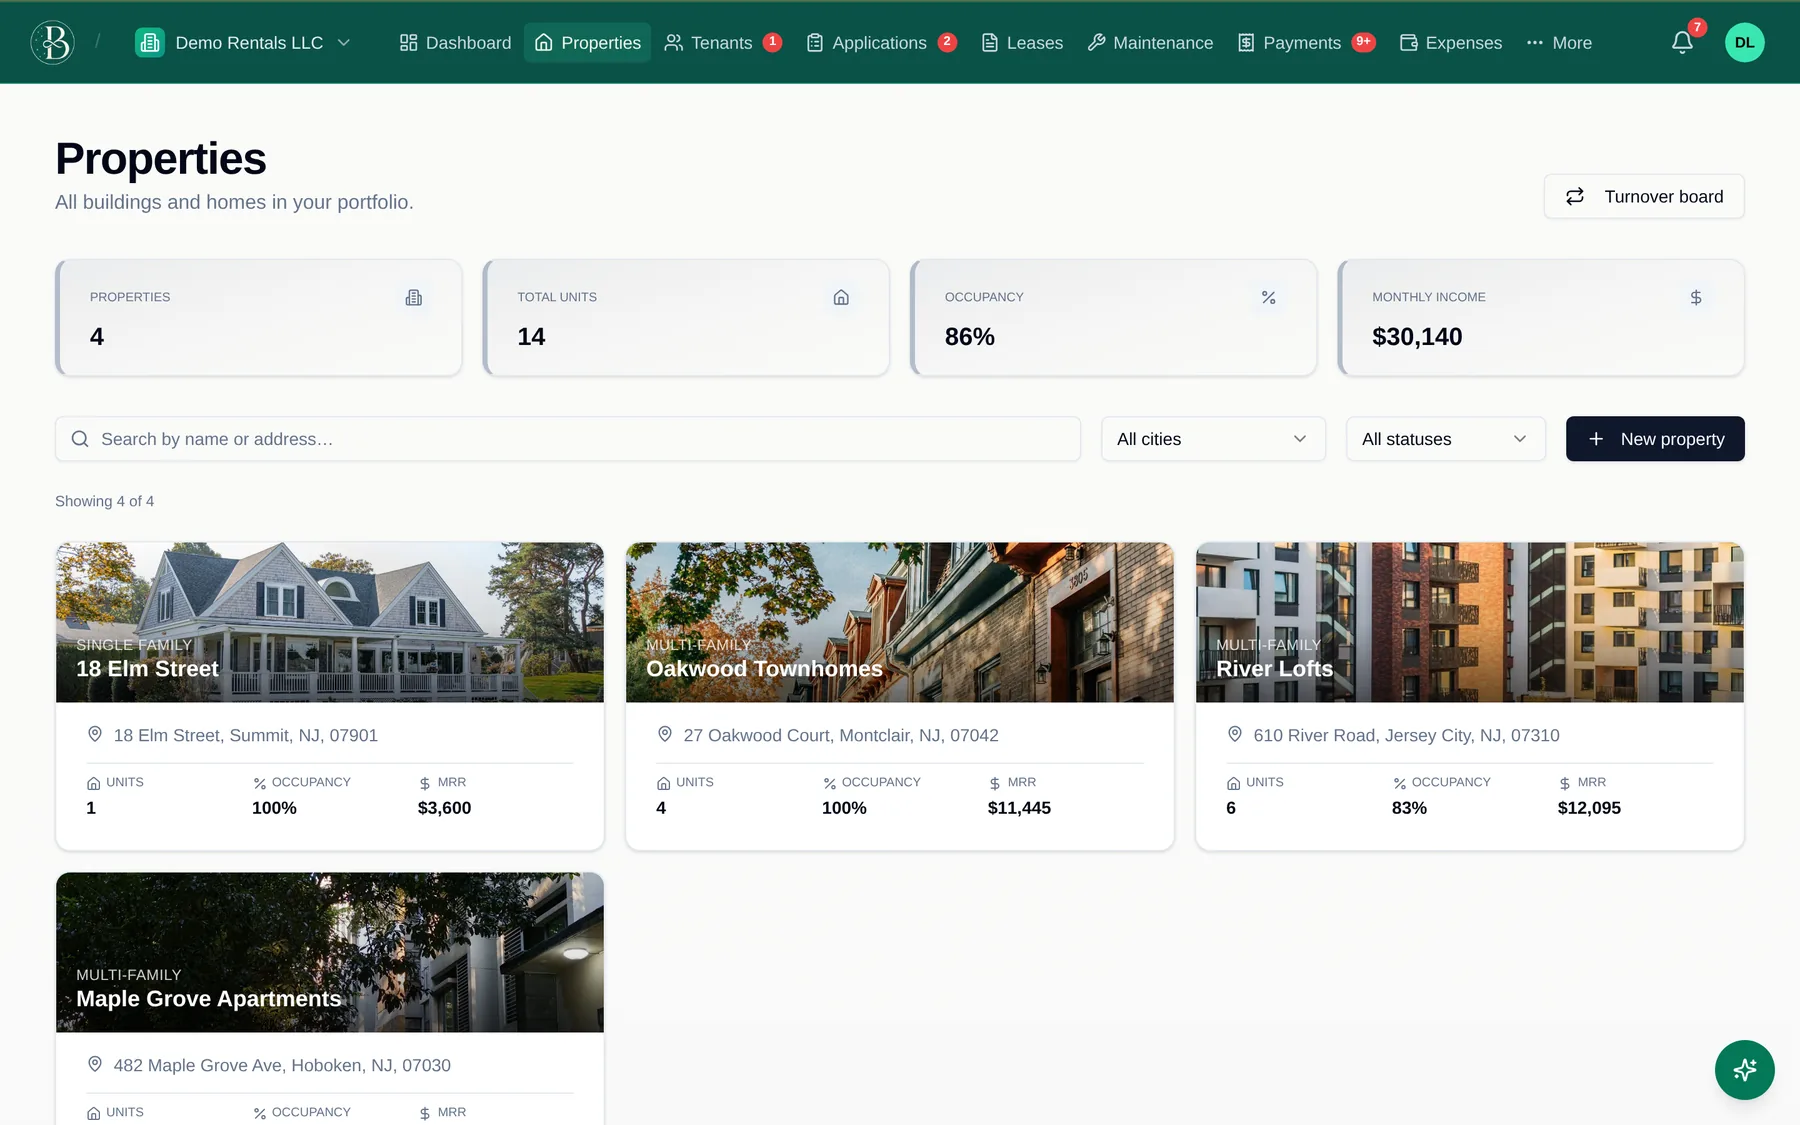Click the map pin beside 27 Oakwood Court
The width and height of the screenshot is (1800, 1125).
tap(665, 735)
